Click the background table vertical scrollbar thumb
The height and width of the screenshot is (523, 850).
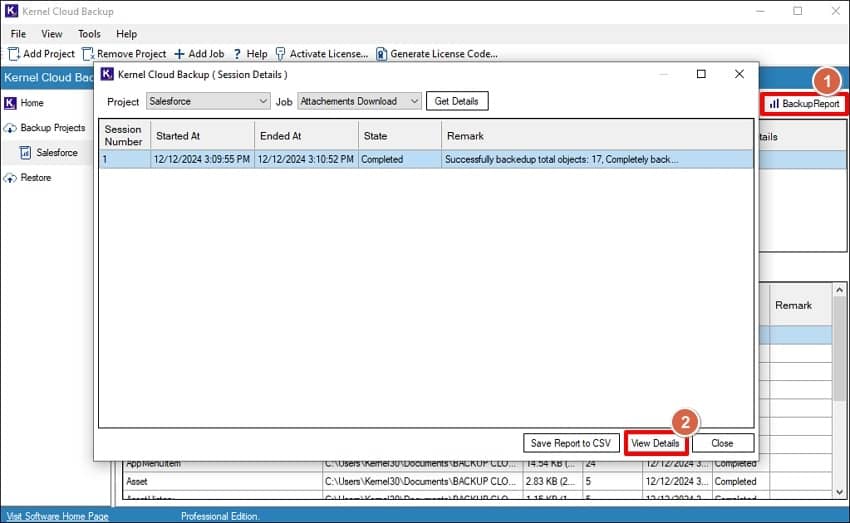tap(839, 348)
